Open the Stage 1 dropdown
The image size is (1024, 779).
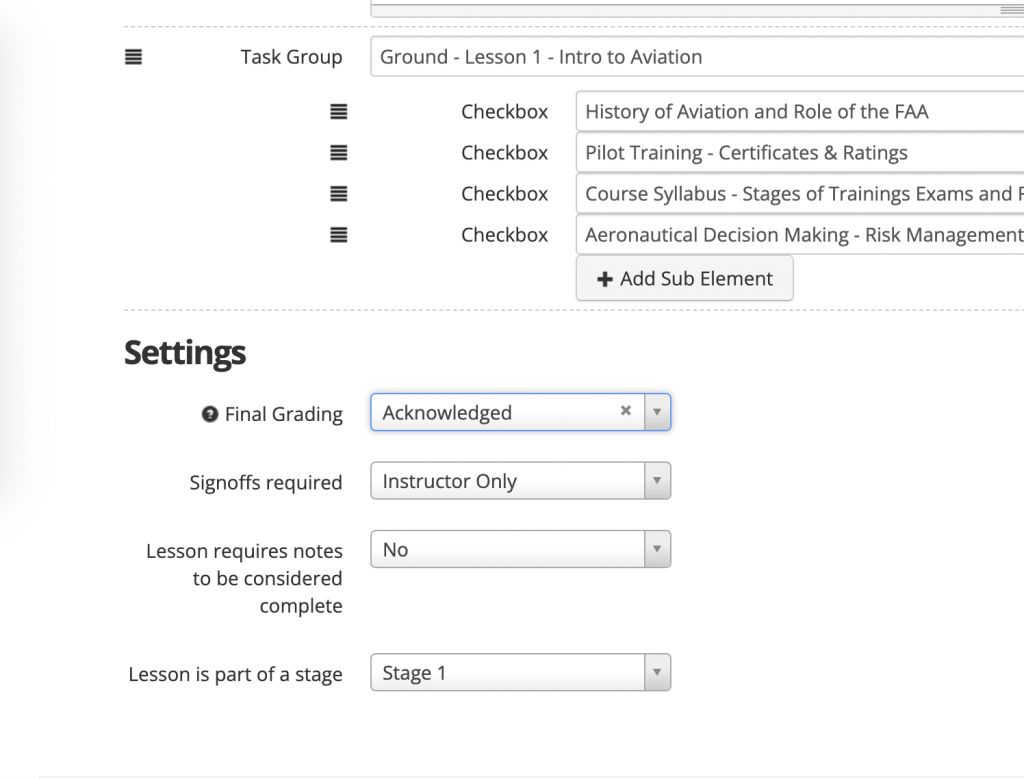click(657, 673)
